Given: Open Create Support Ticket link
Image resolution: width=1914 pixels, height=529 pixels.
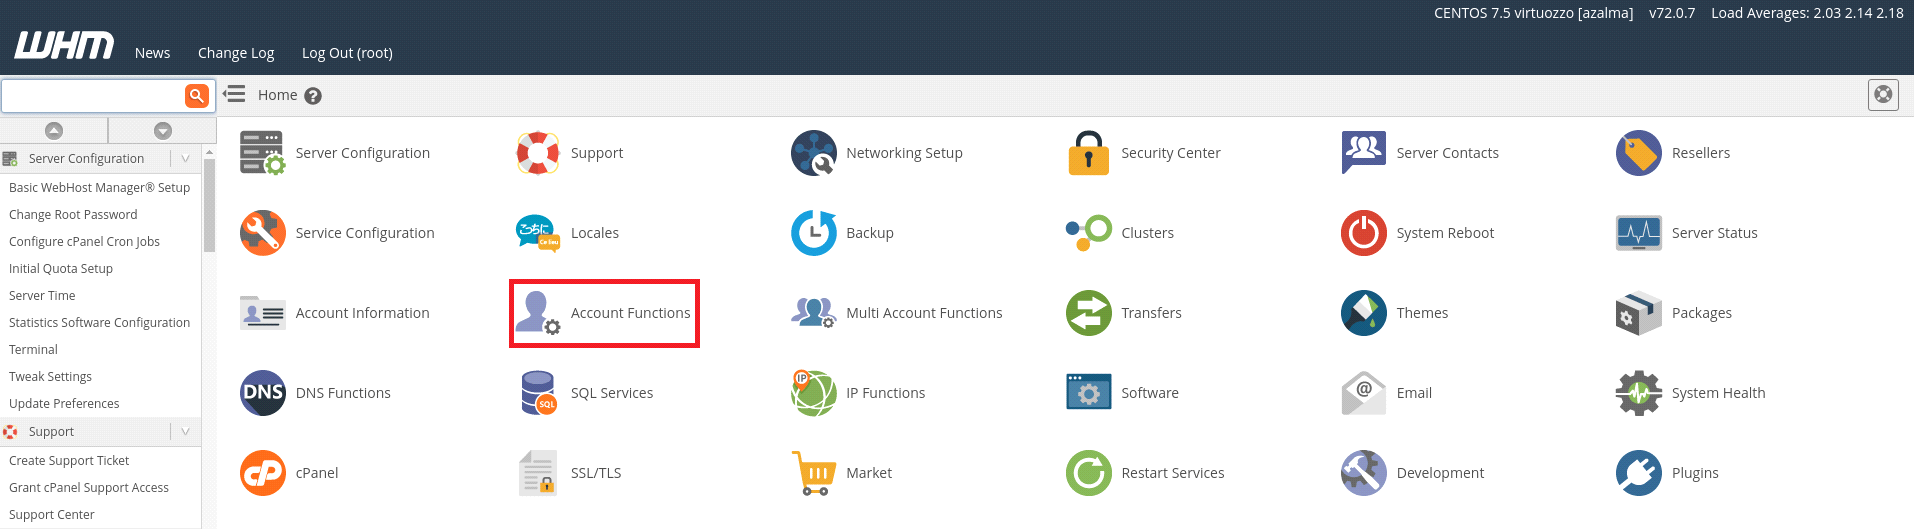Looking at the screenshot, I should [x=69, y=460].
